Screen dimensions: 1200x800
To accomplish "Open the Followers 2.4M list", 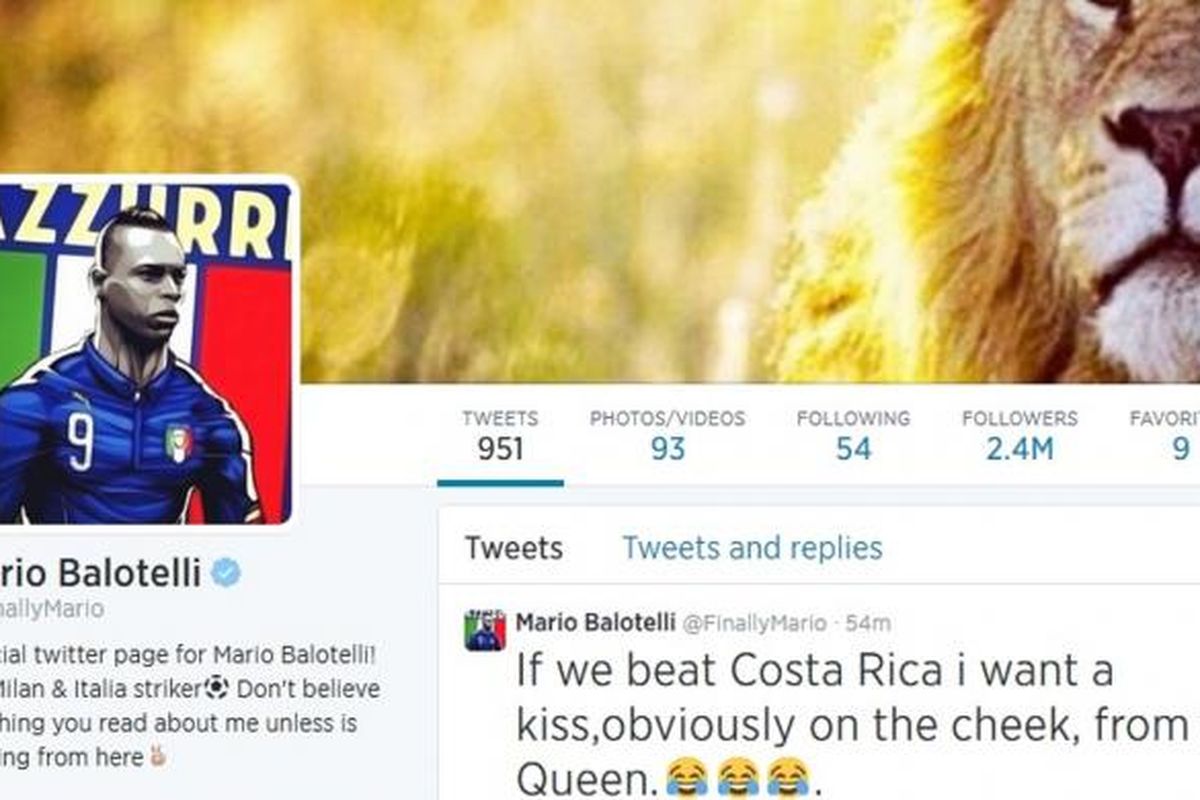I will (1019, 436).
